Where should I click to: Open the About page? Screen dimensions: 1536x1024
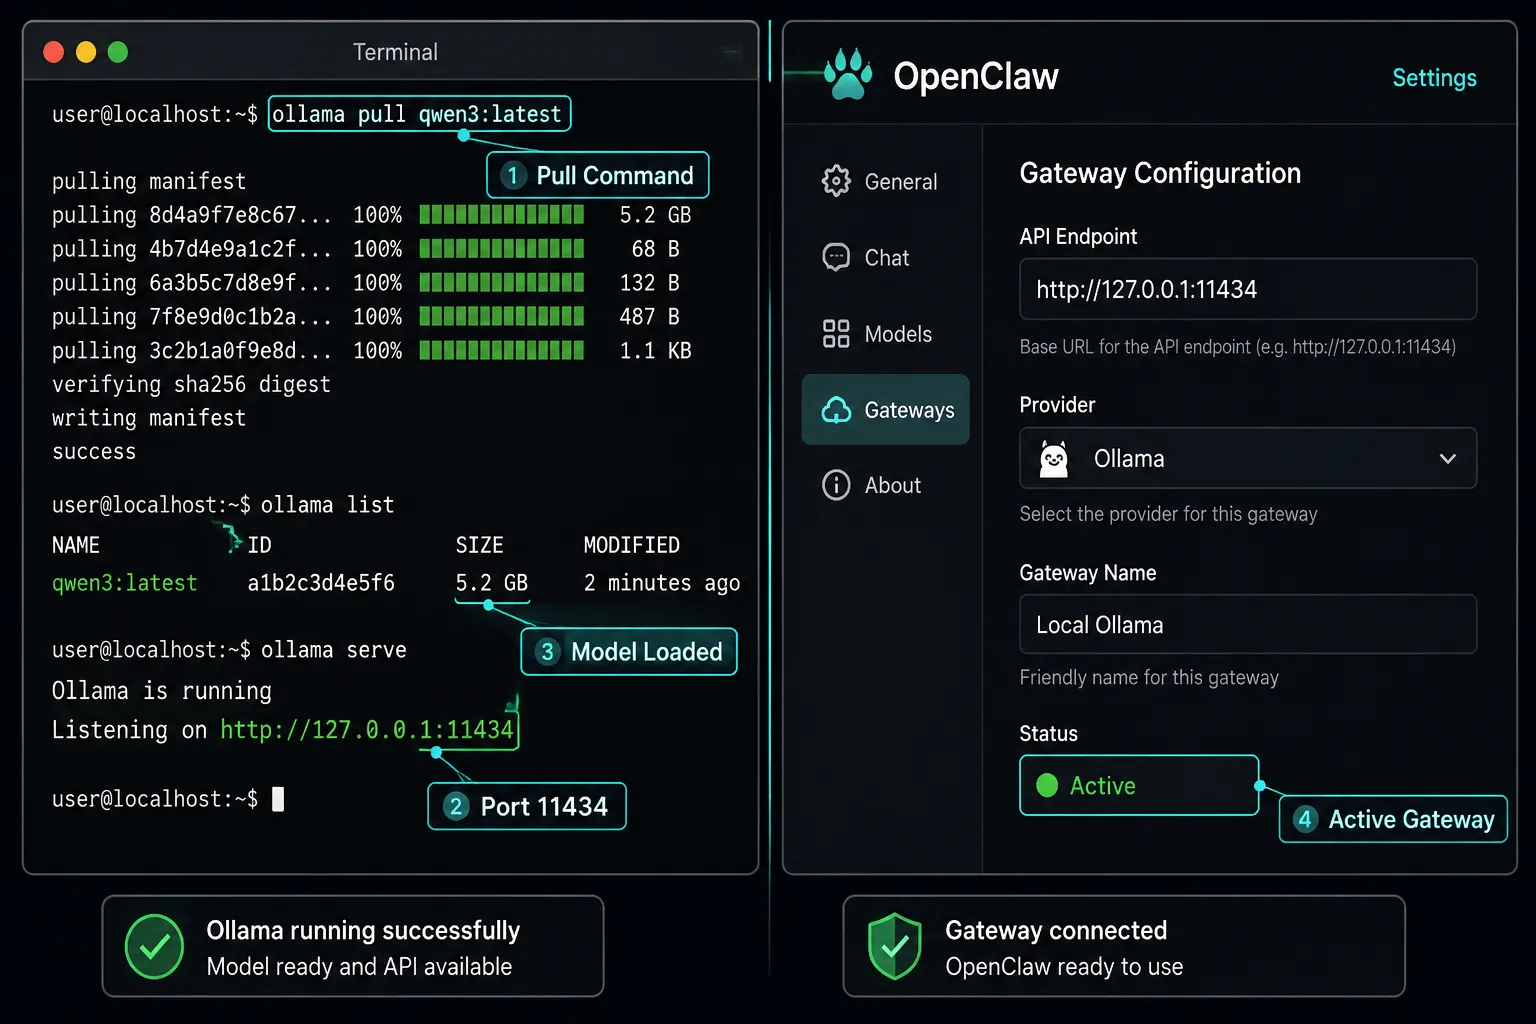click(x=885, y=485)
